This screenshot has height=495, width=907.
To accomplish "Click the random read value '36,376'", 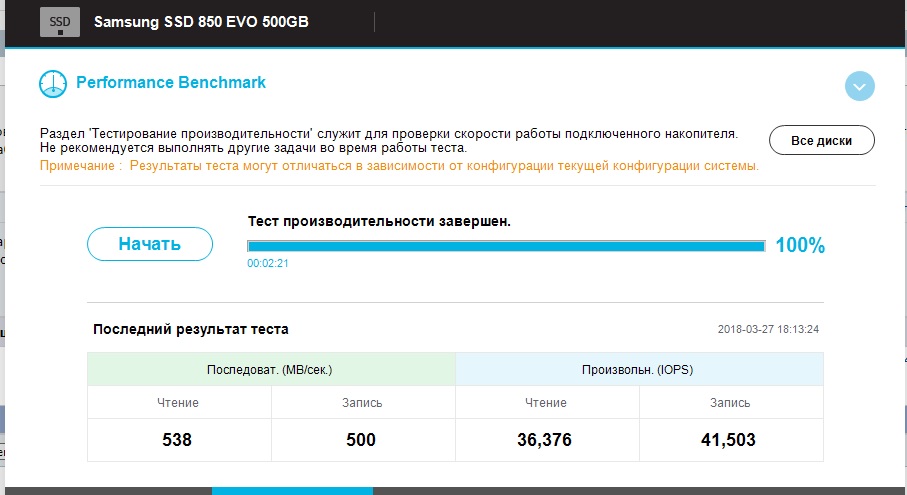I will coord(544,440).
